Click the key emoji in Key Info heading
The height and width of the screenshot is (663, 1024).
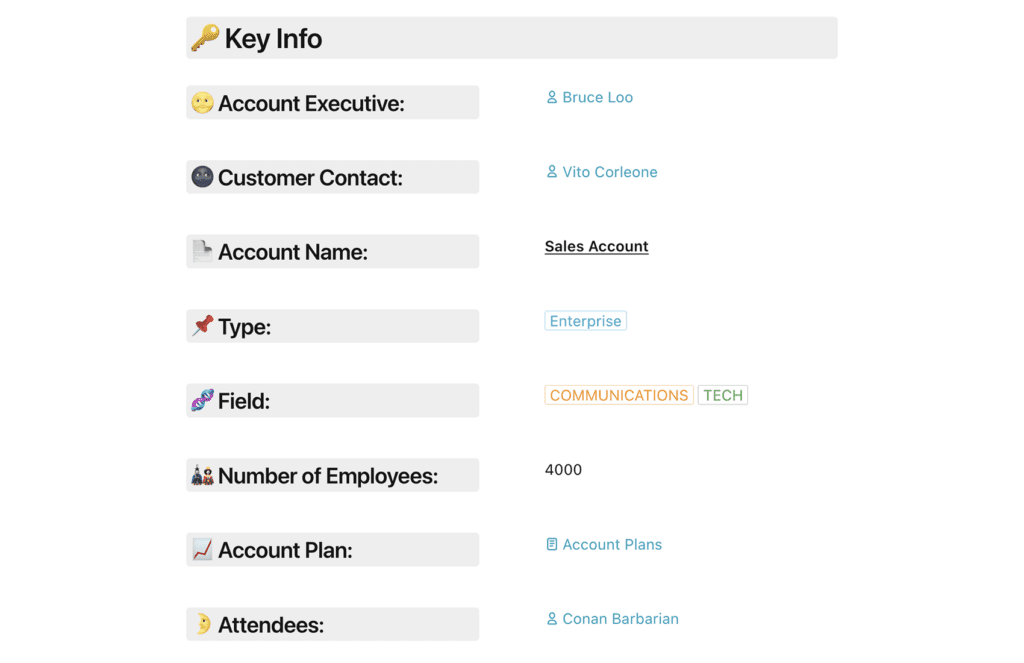coord(205,38)
